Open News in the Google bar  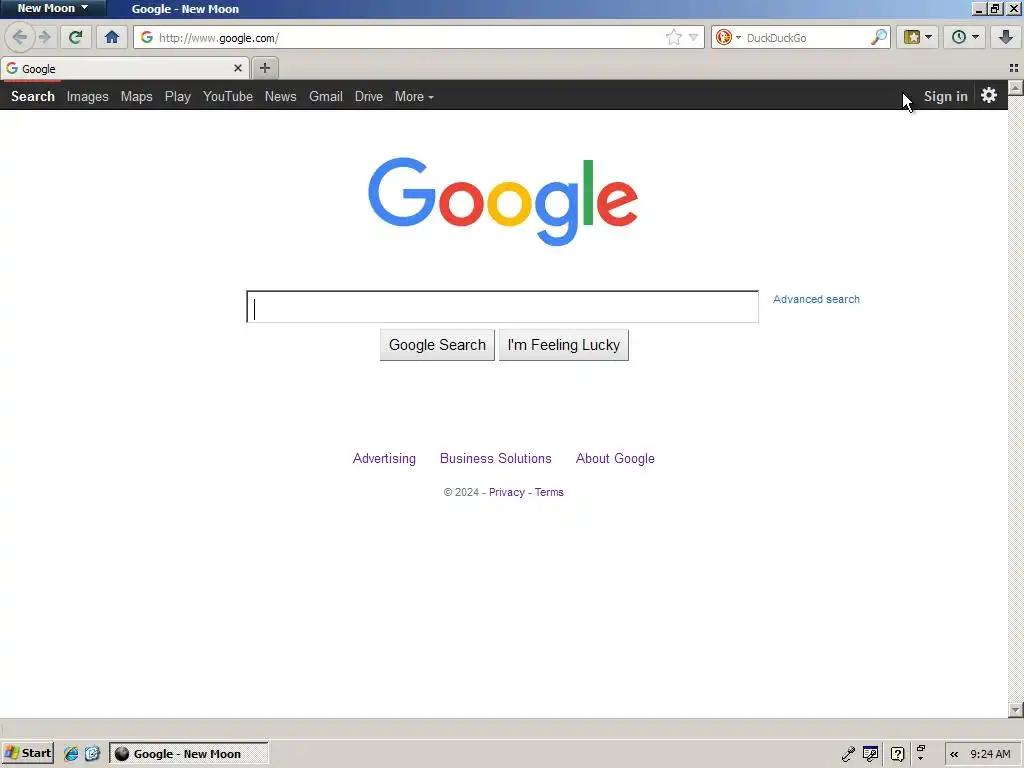click(x=280, y=96)
